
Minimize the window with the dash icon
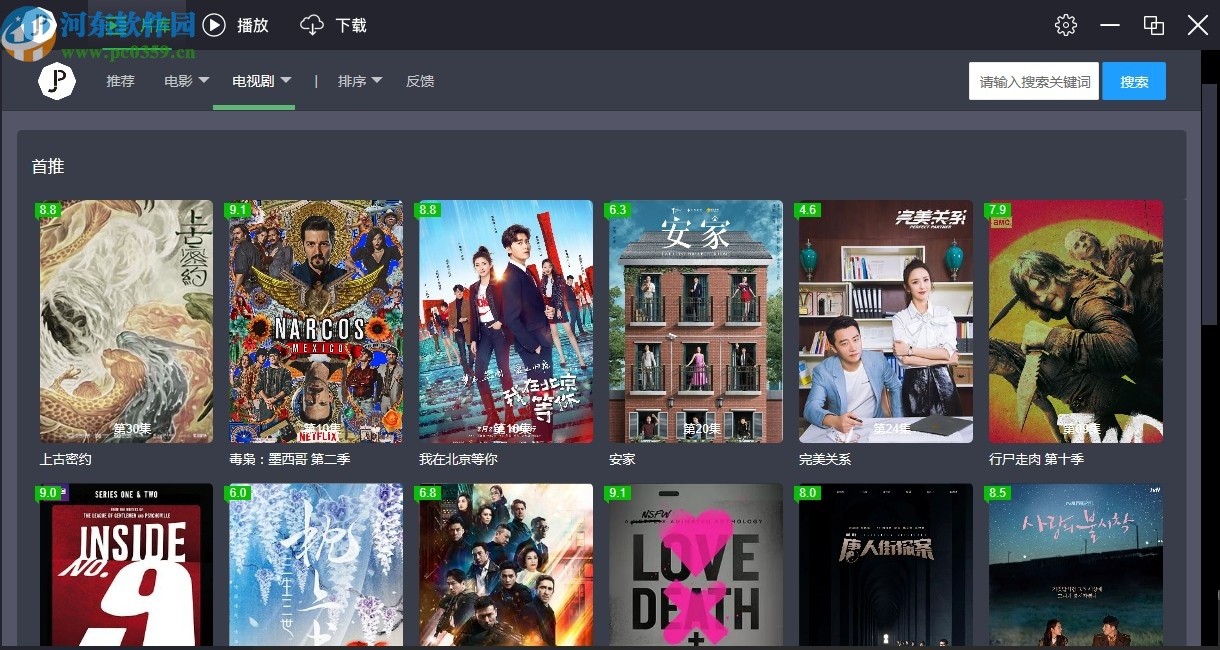[1109, 25]
